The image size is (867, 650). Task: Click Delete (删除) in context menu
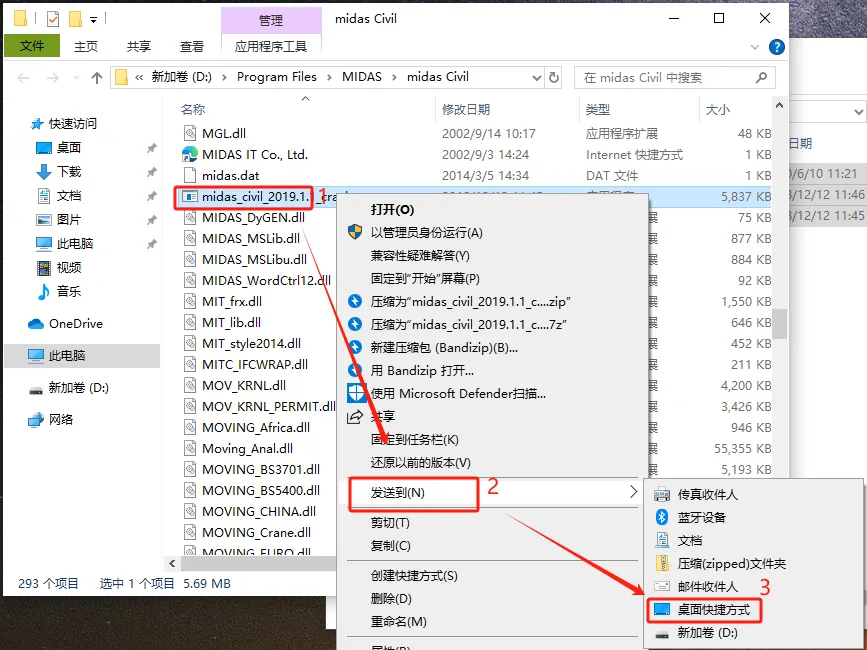pyautogui.click(x=391, y=599)
